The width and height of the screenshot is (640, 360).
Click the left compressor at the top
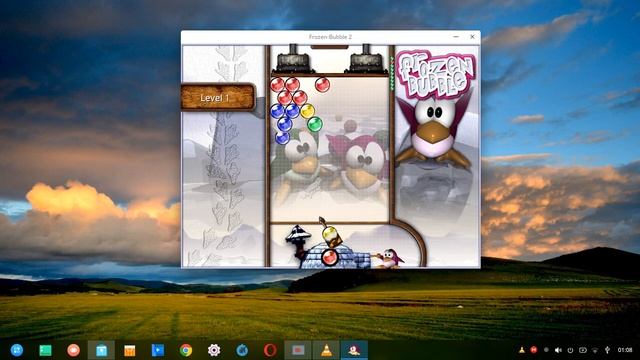click(293, 59)
